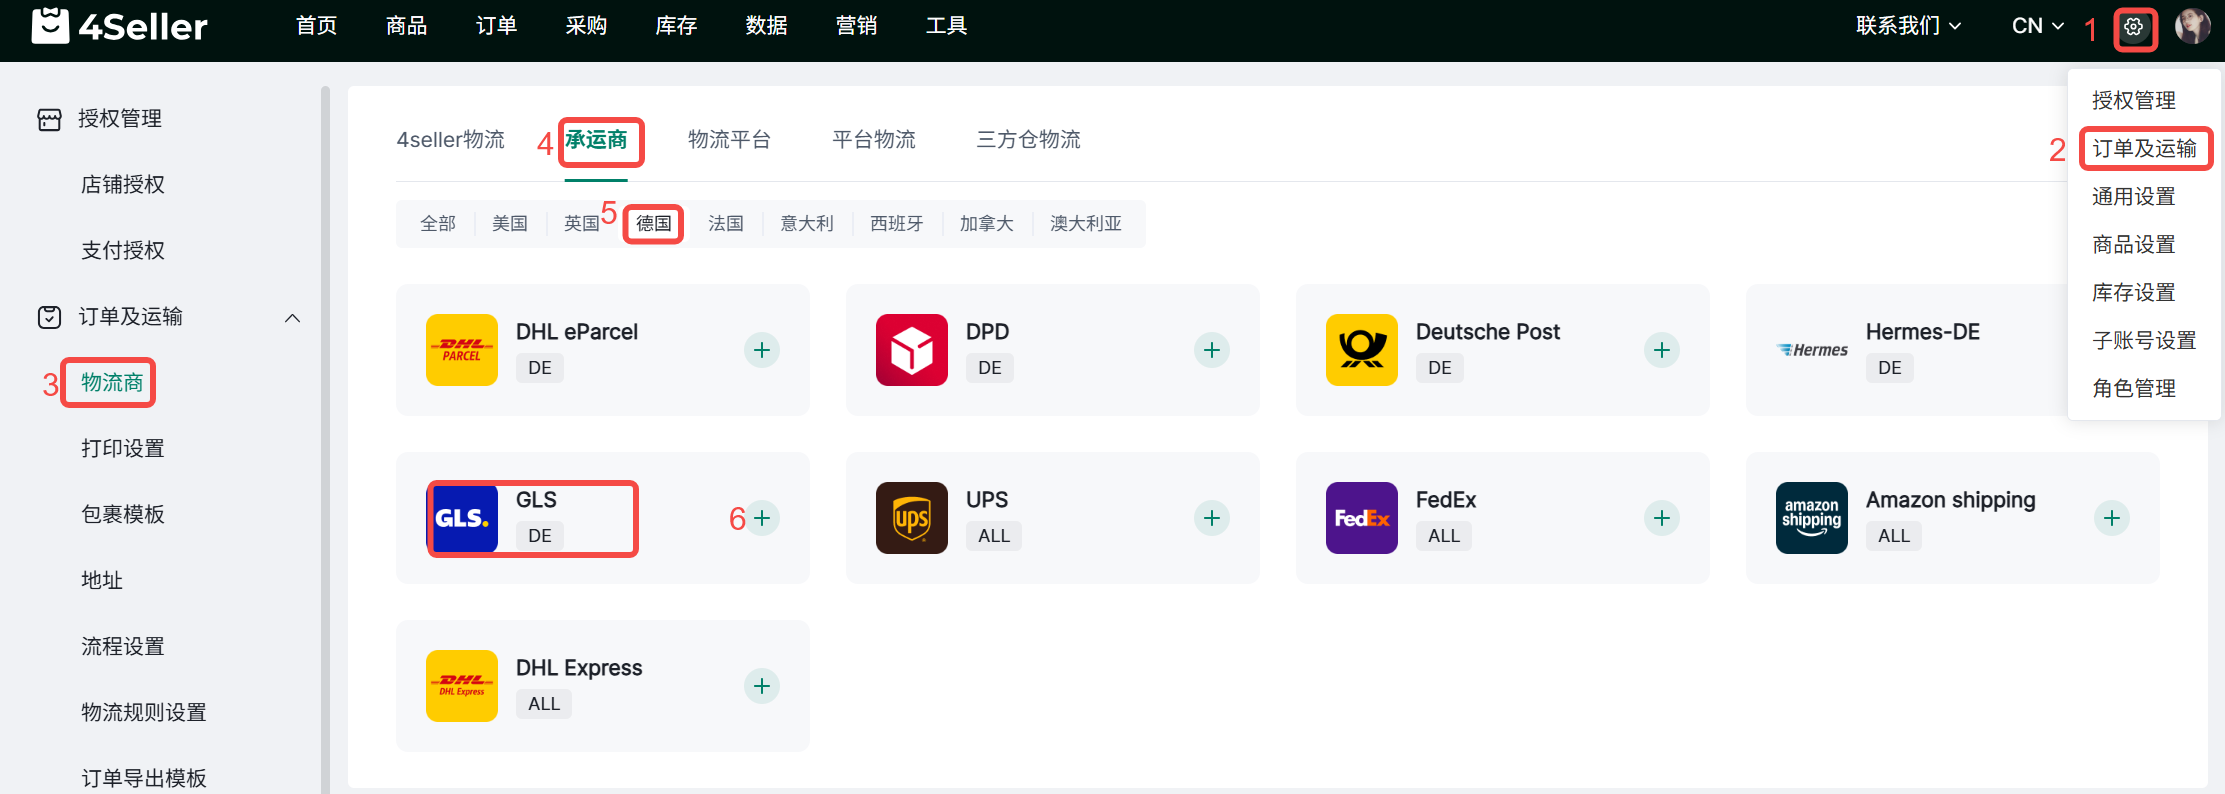The image size is (2225, 794).
Task: Open 打印设置 in the sidebar
Action: 123,449
